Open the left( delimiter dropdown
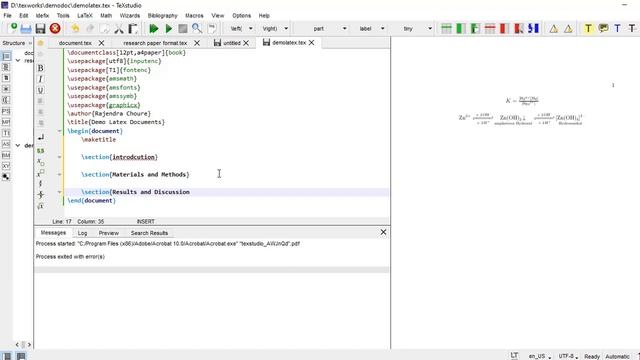The height and width of the screenshot is (360, 640). [251, 29]
